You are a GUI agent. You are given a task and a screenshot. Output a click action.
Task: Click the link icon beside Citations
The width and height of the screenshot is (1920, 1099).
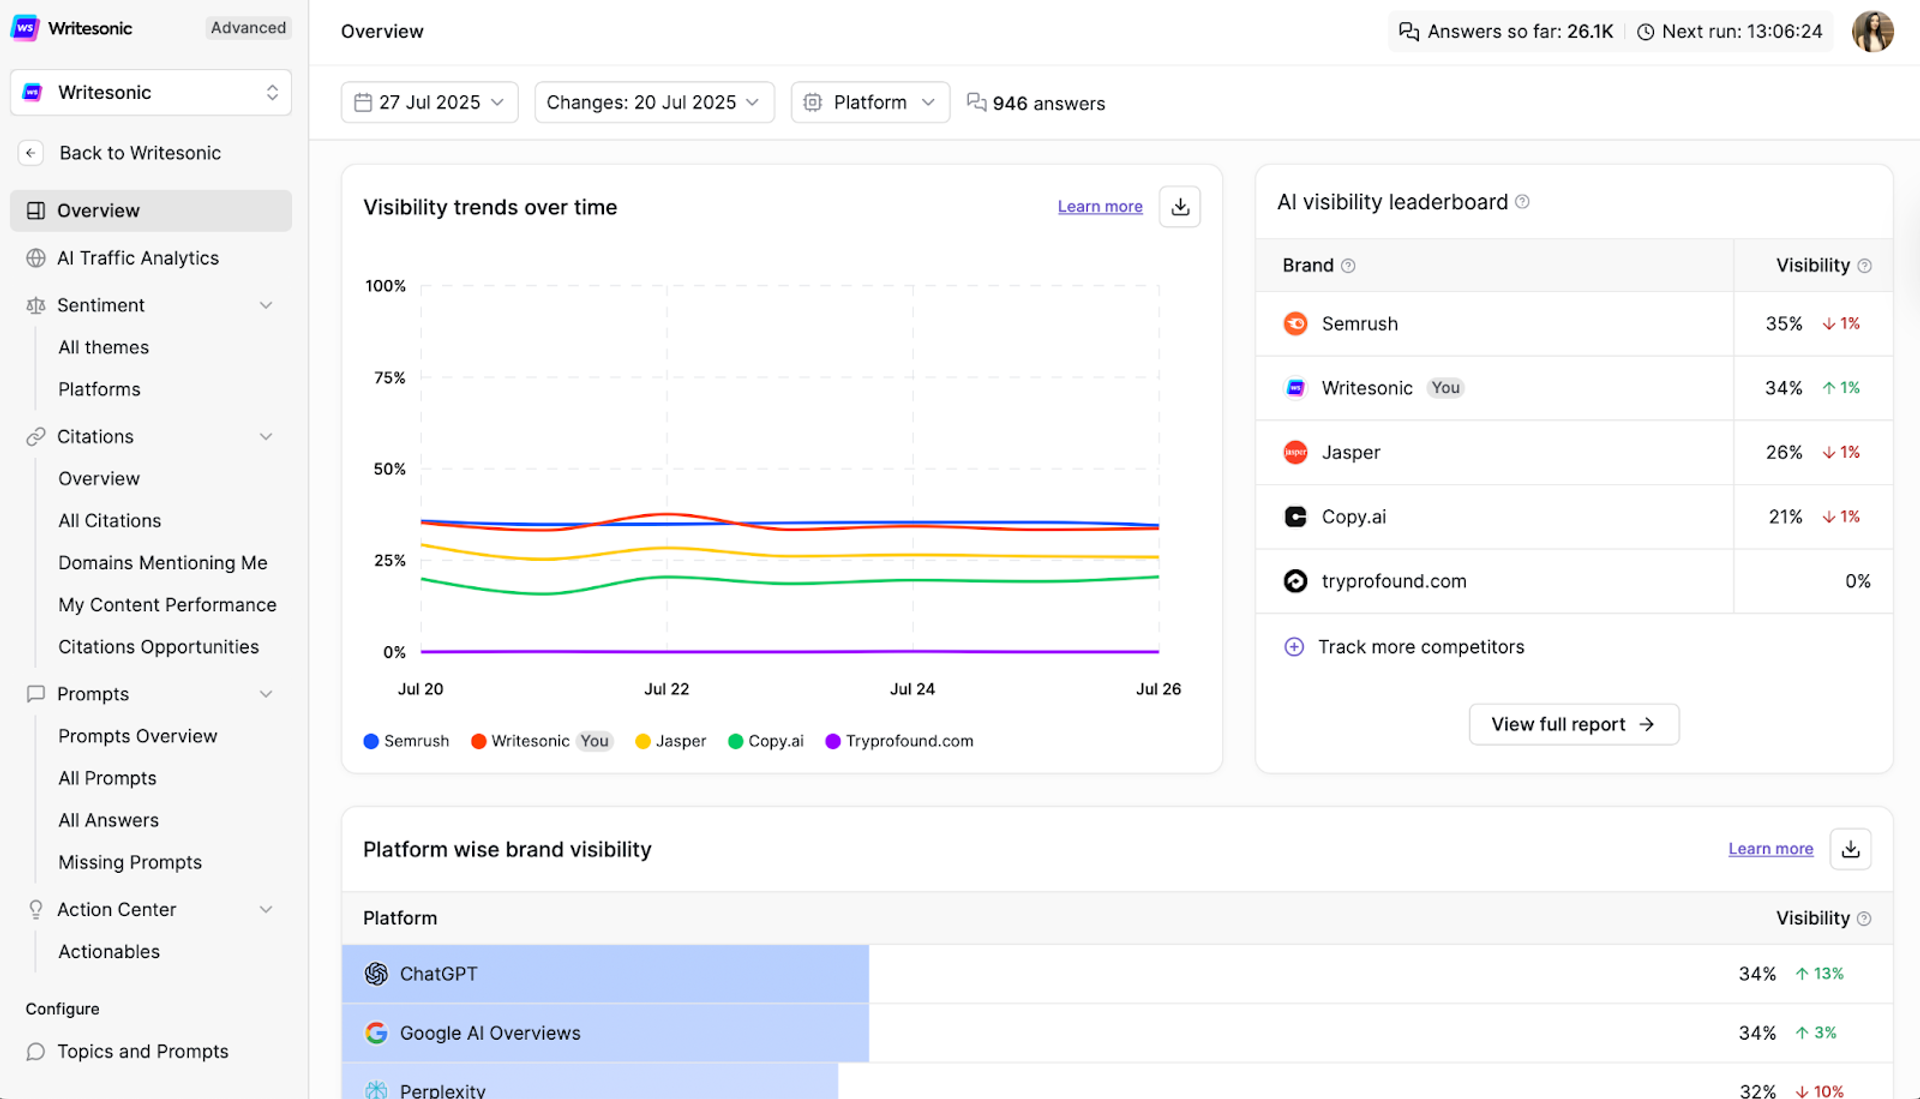(36, 437)
